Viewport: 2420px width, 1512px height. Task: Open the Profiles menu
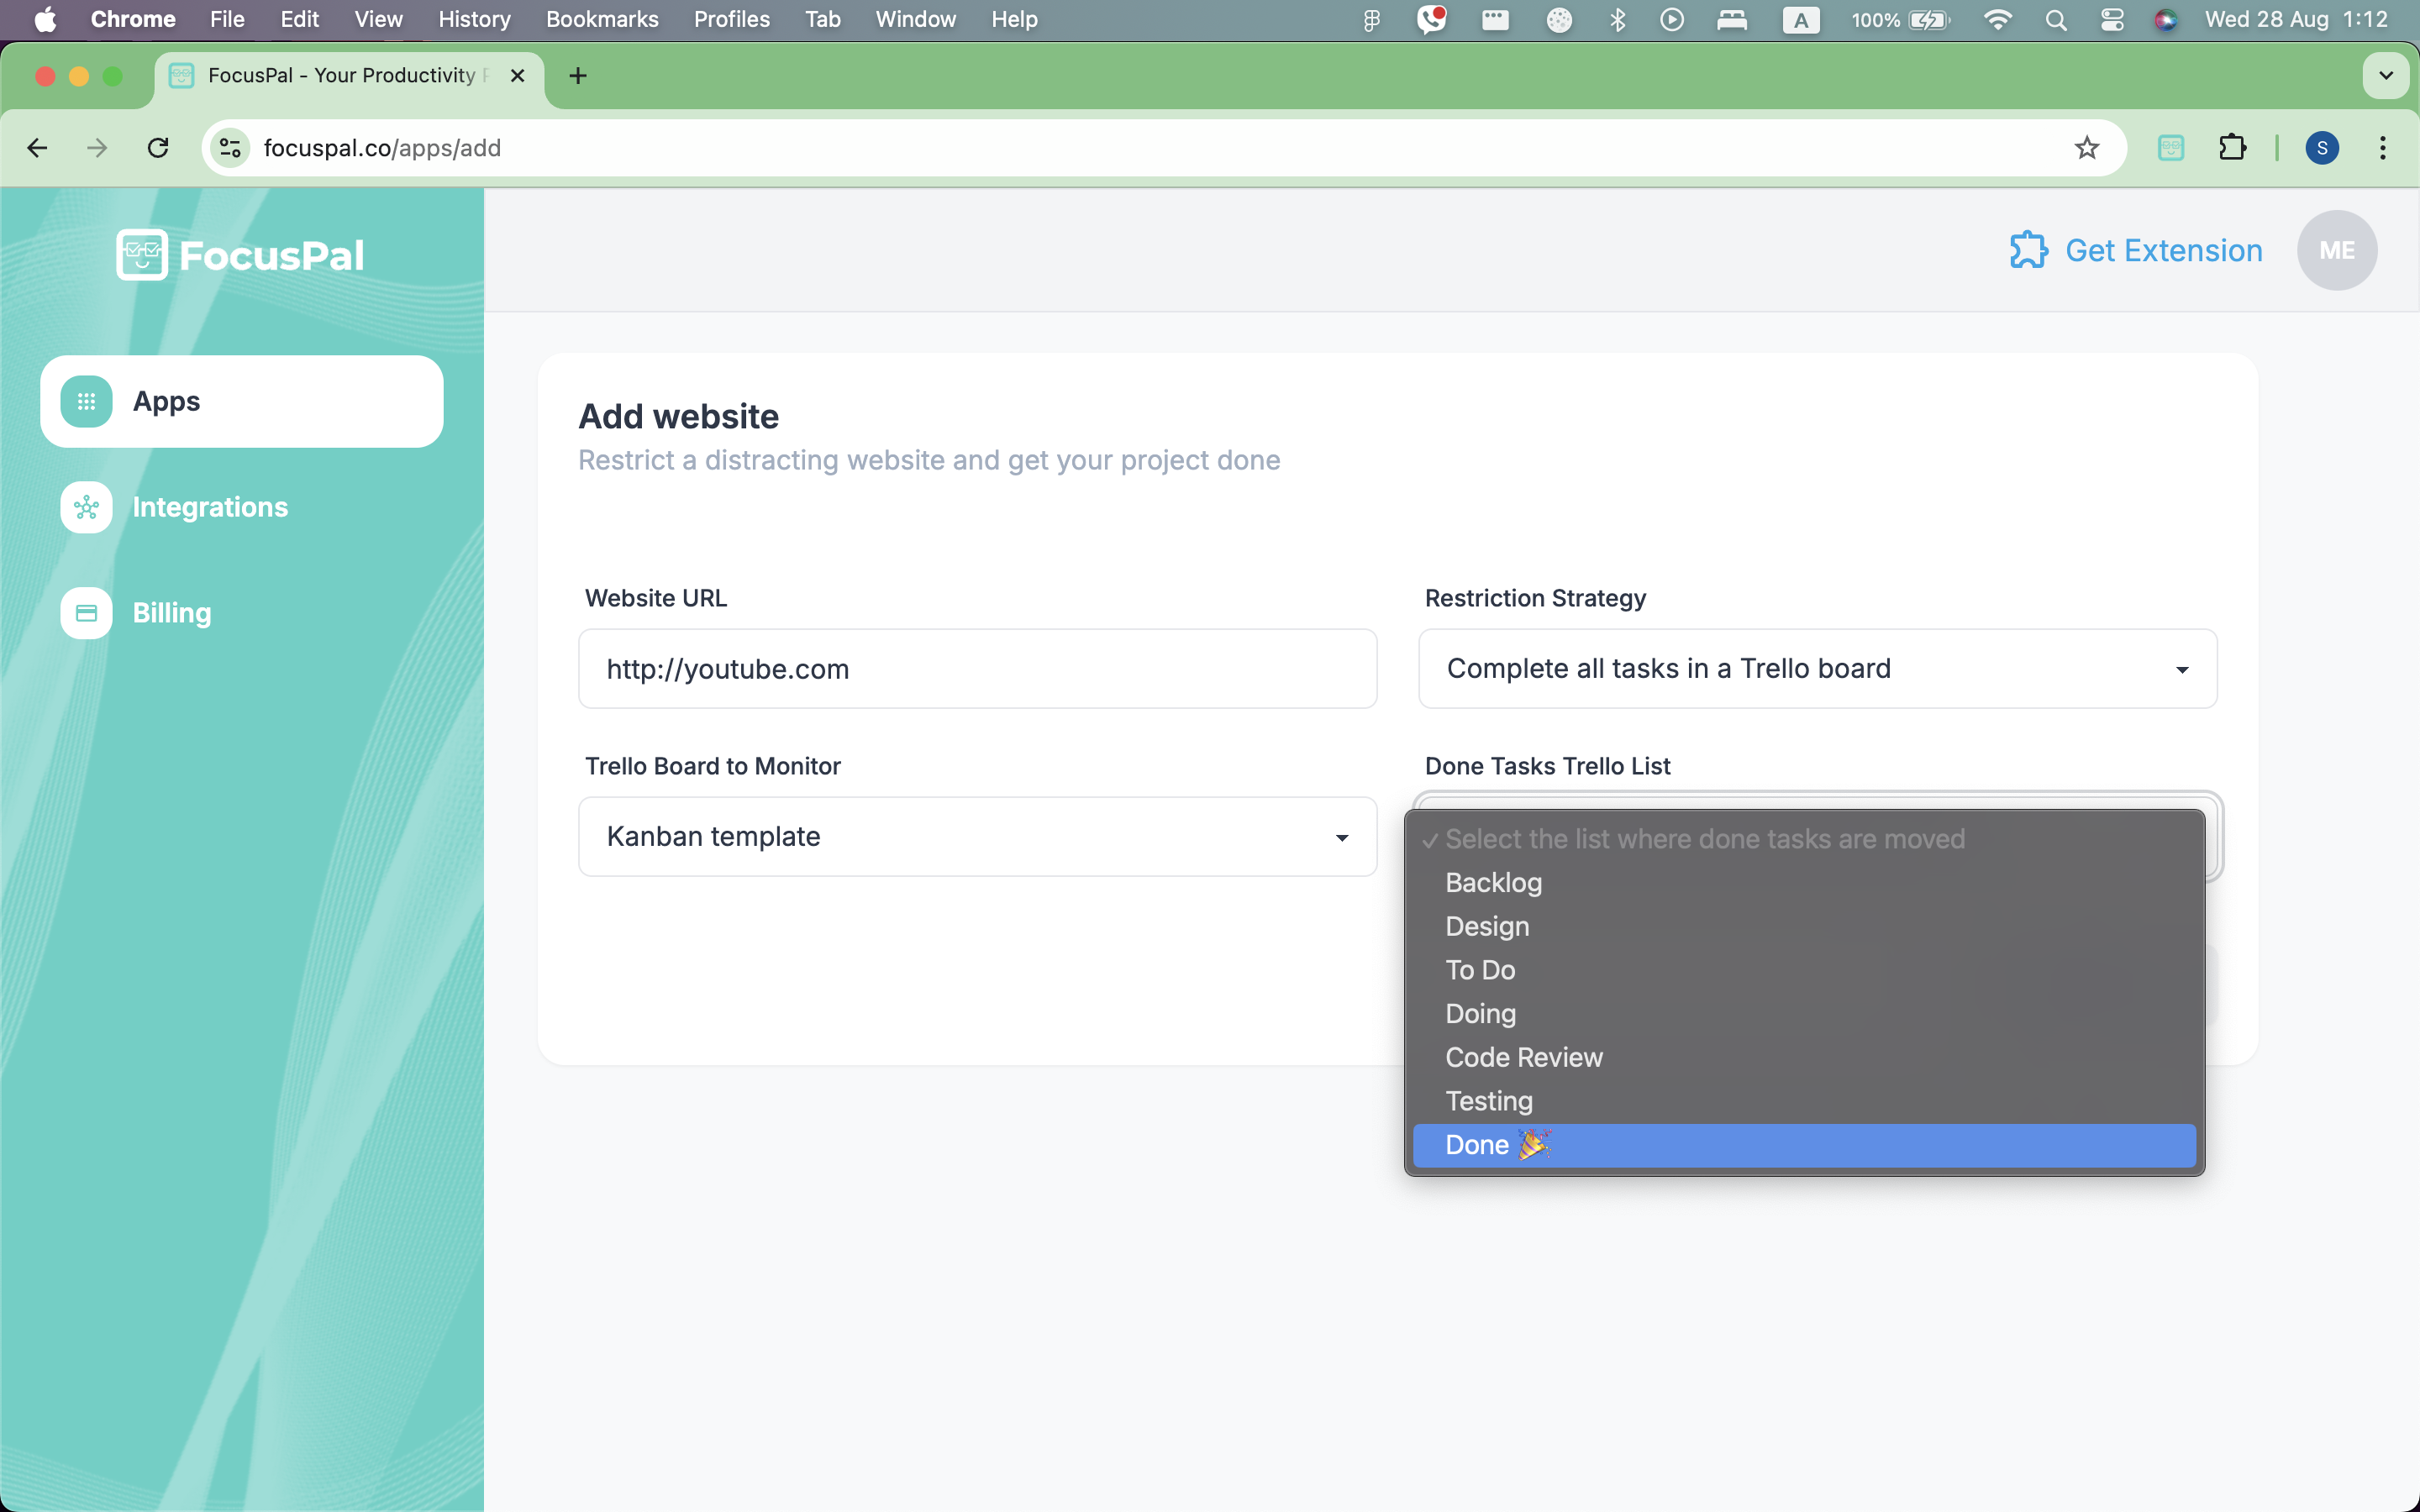[x=731, y=19]
